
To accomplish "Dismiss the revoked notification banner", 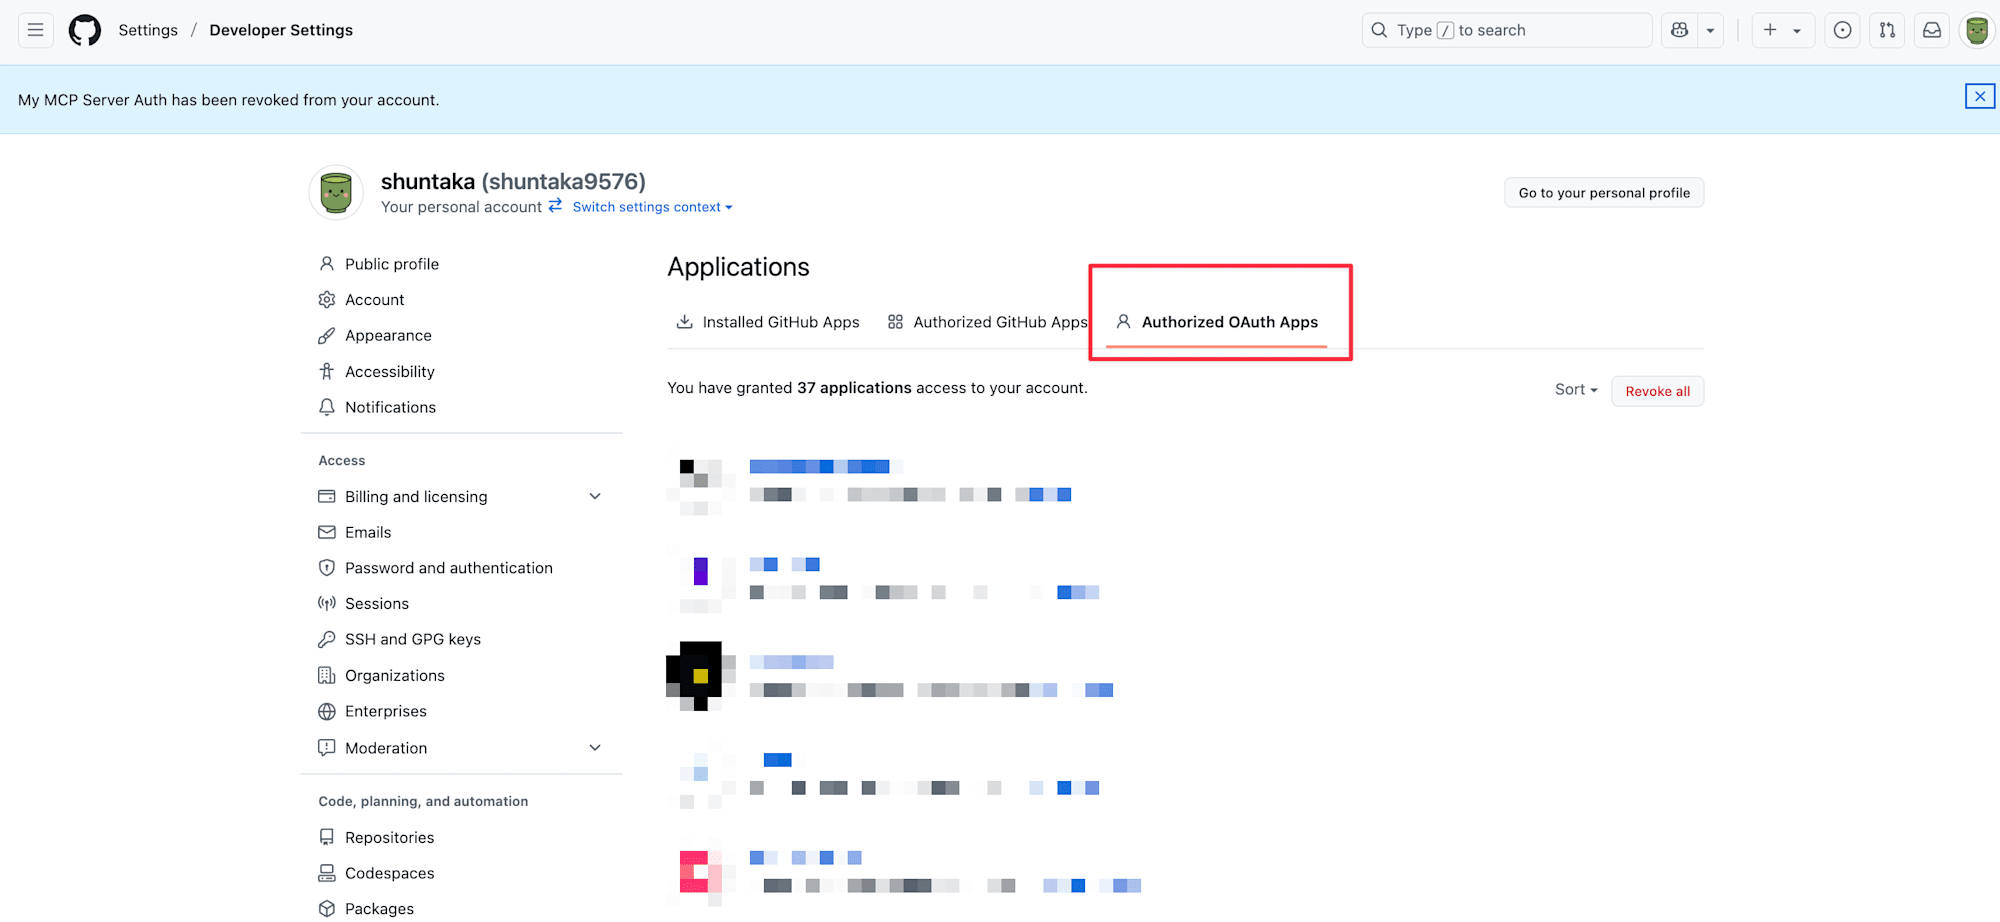I will pos(1980,96).
